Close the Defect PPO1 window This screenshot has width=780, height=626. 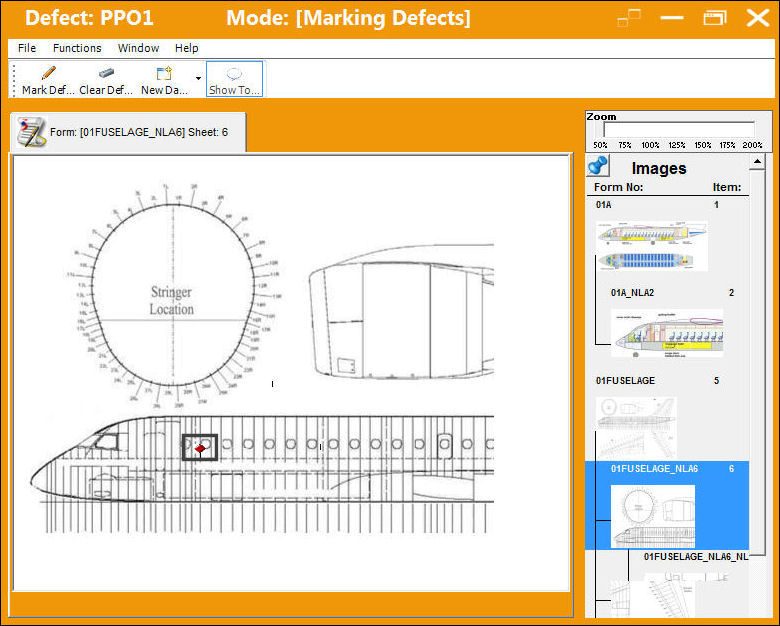click(758, 18)
